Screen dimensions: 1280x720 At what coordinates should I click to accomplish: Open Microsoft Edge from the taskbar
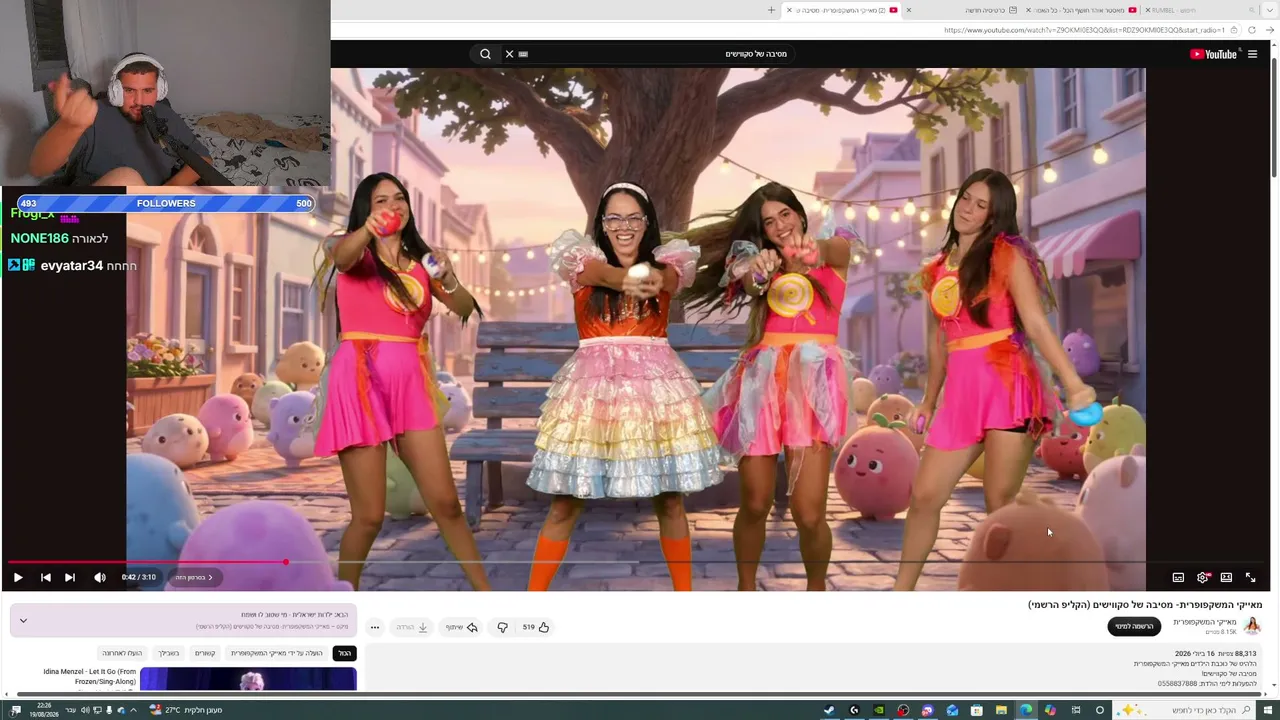coord(1026,710)
